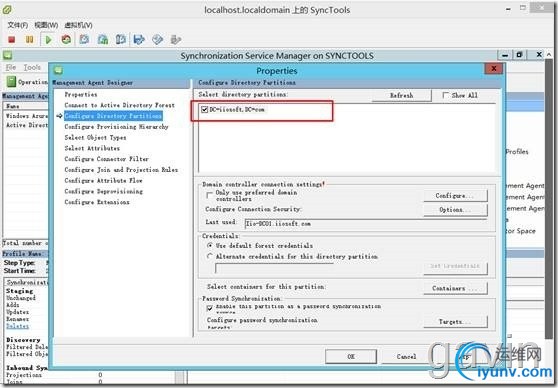
Task: Select Configure Directory Partitions page
Action: [113, 116]
